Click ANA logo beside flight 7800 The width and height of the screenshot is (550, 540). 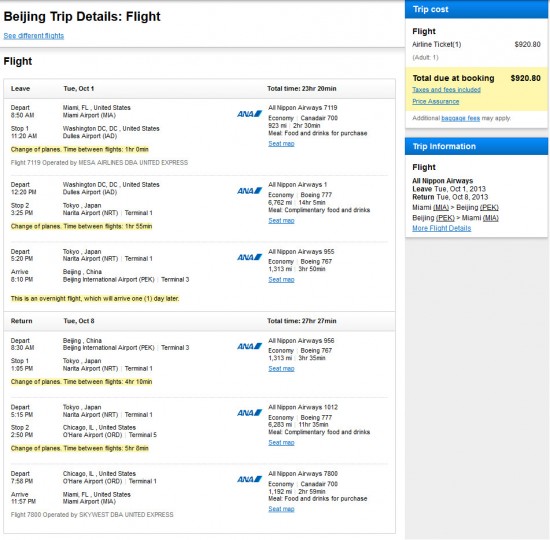(x=249, y=479)
